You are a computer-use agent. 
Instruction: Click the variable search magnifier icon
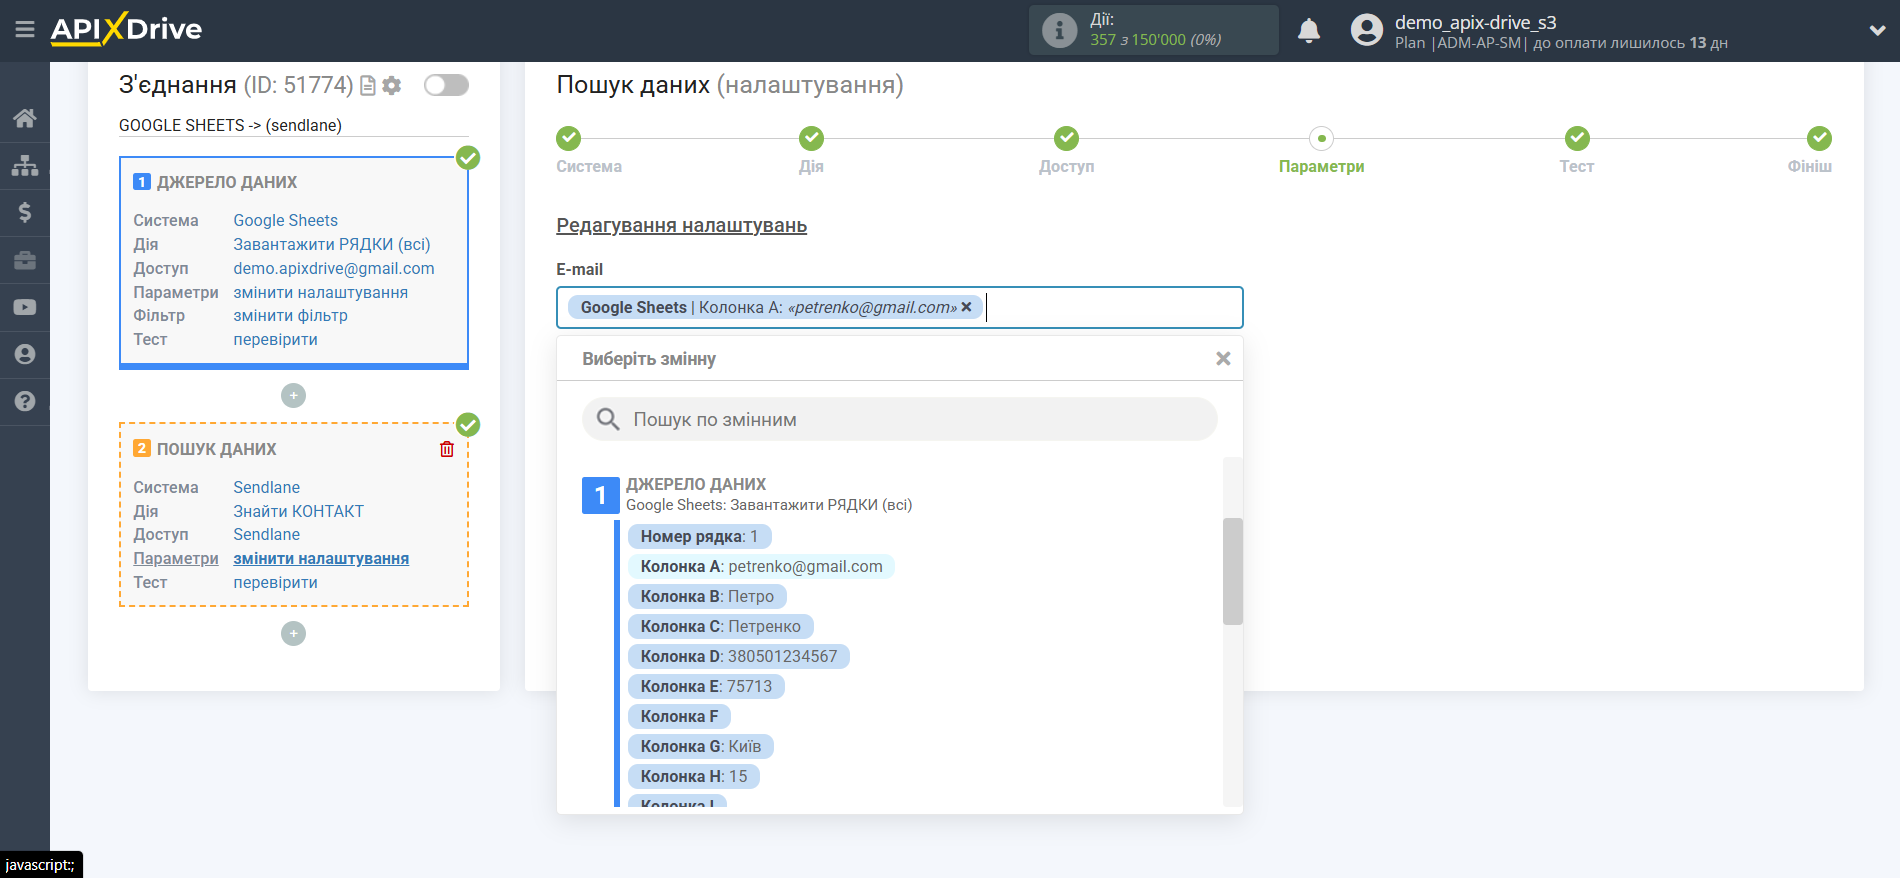608,419
